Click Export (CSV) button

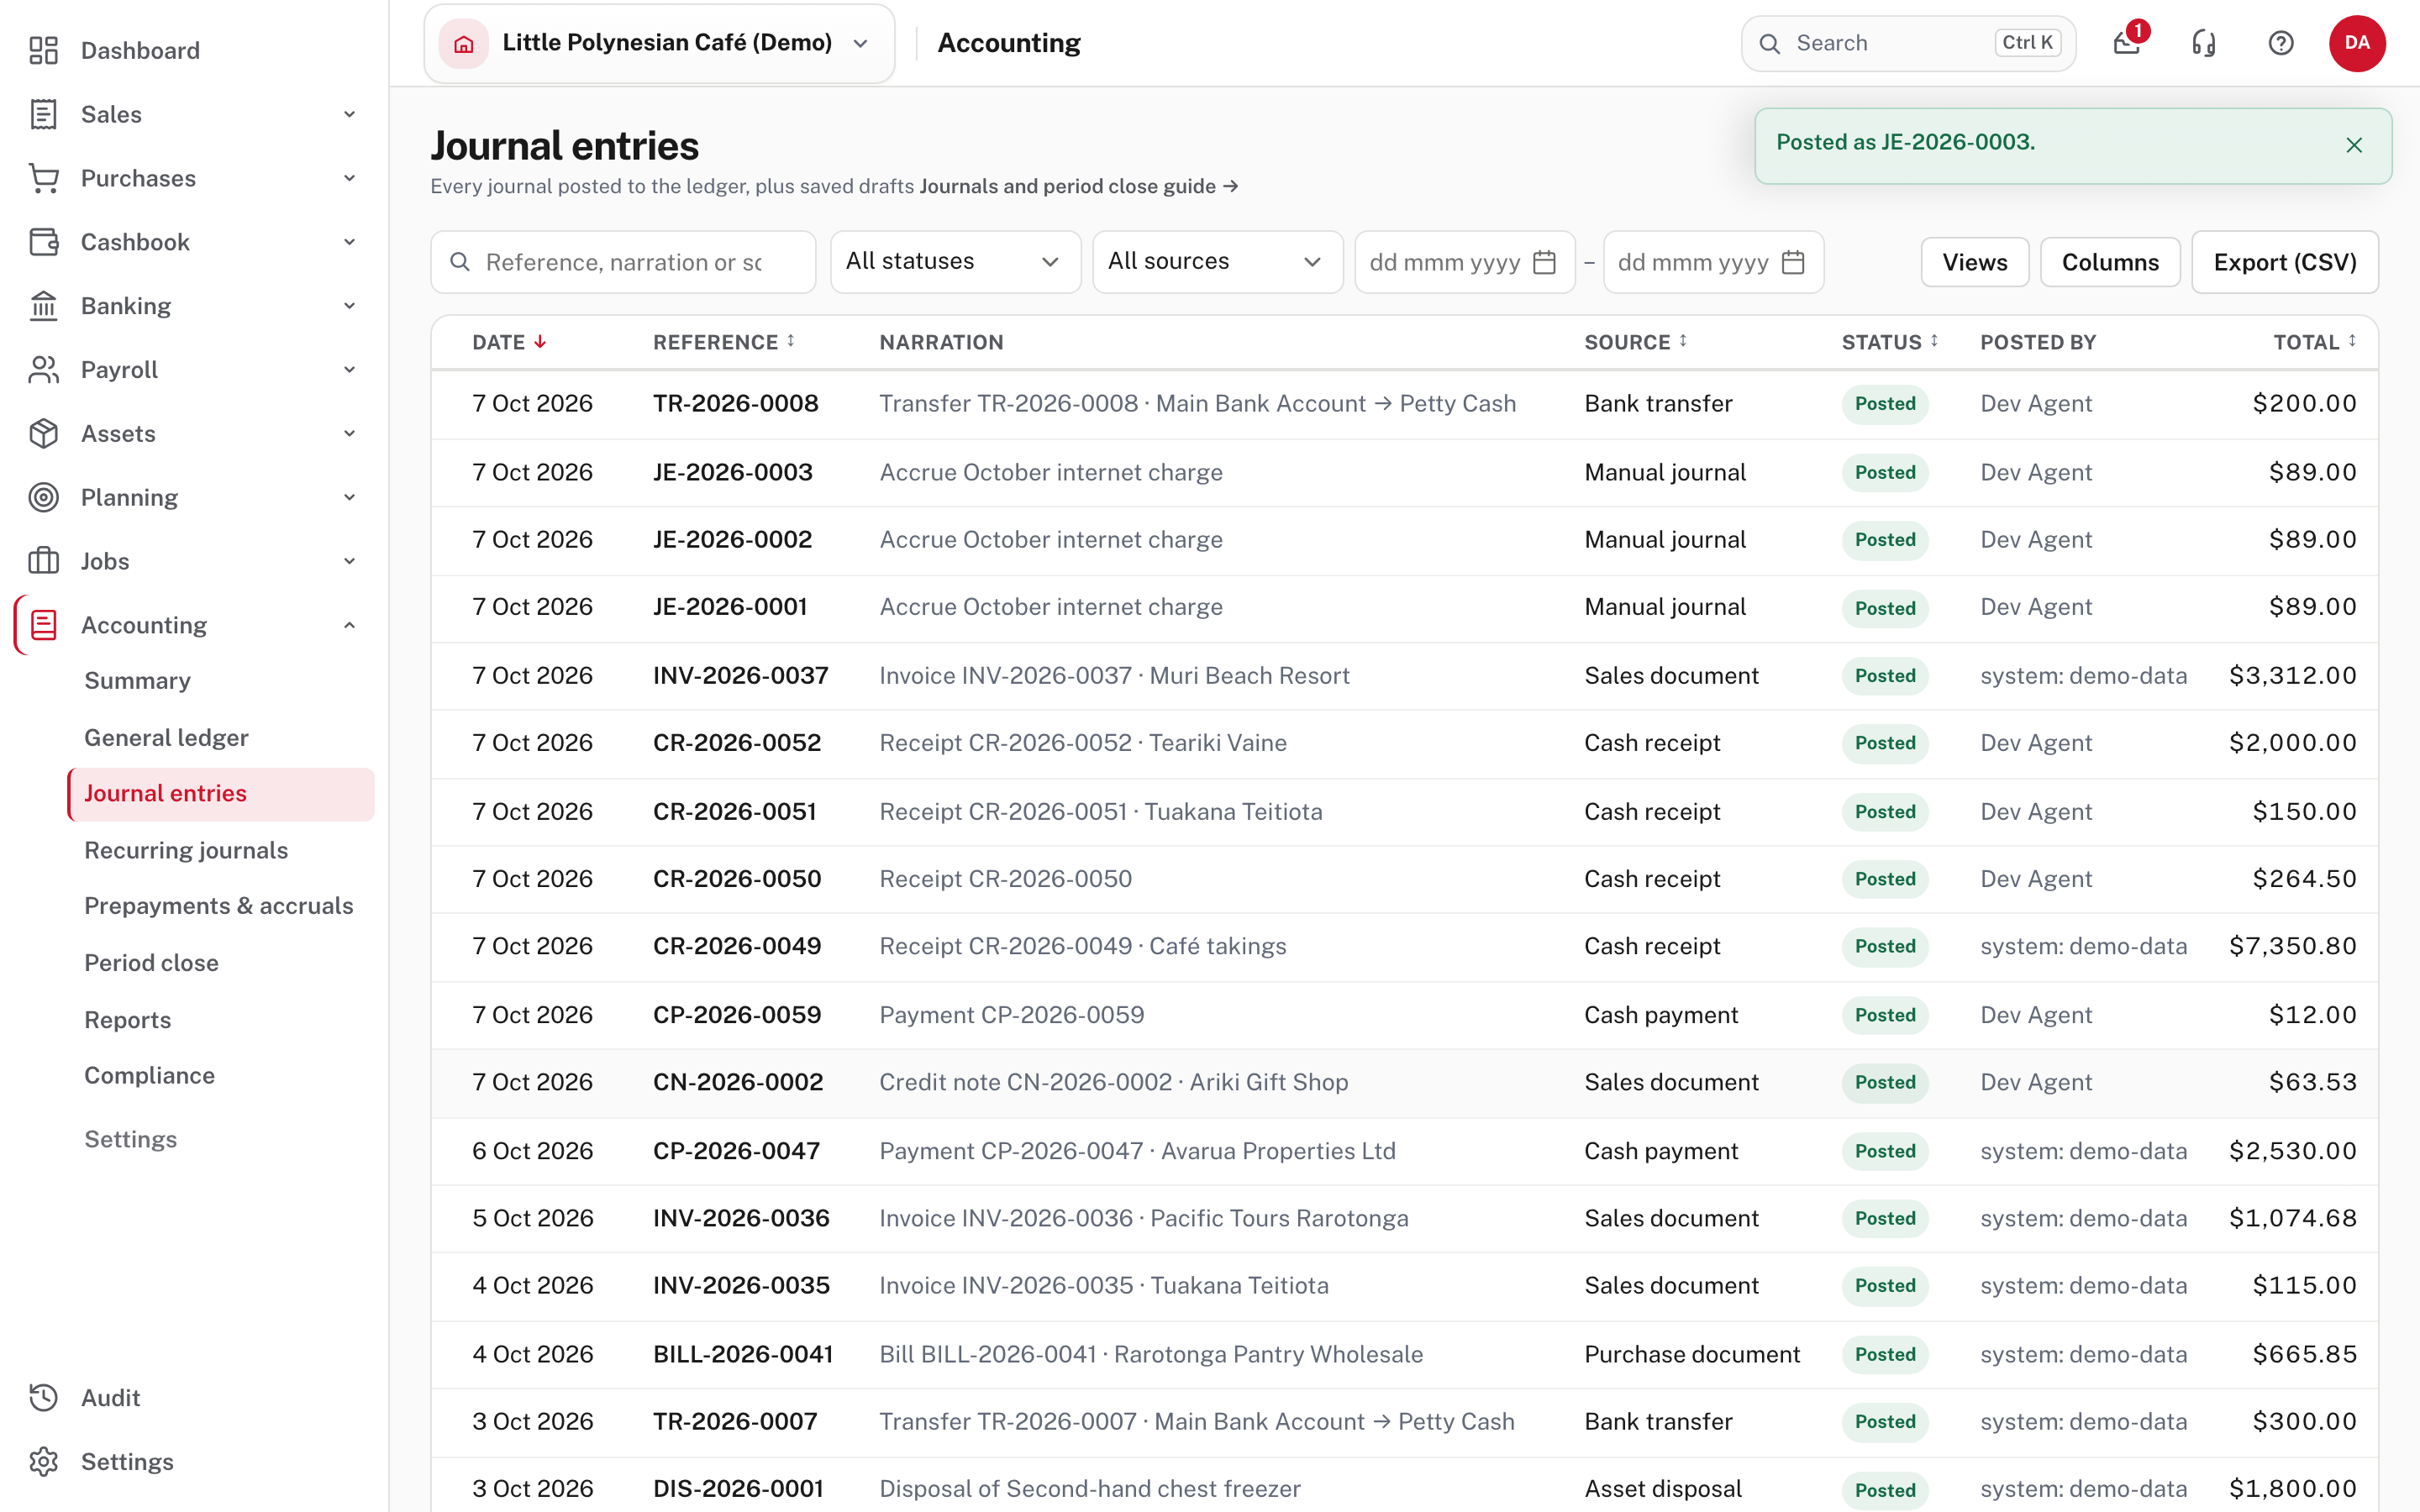click(x=2285, y=262)
